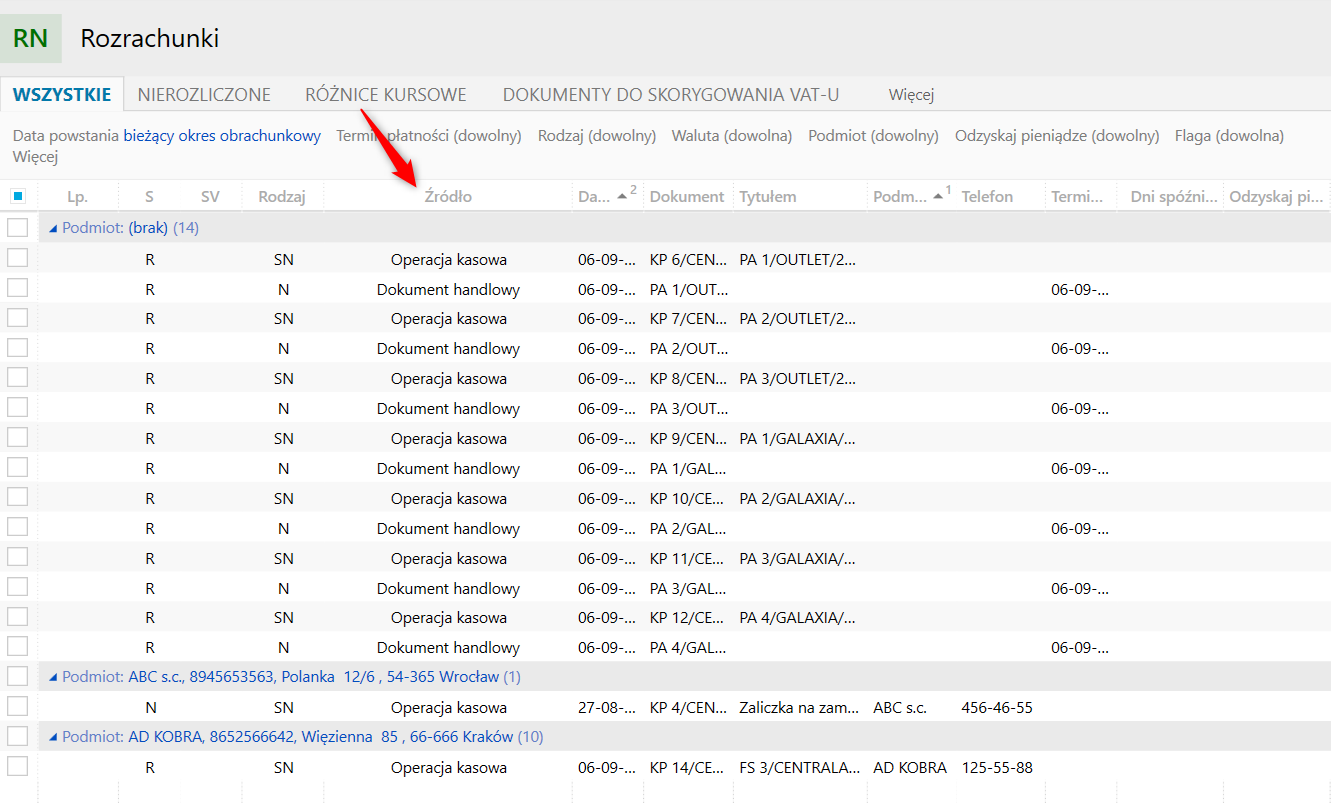Sort by the Lp. column header

(77, 197)
